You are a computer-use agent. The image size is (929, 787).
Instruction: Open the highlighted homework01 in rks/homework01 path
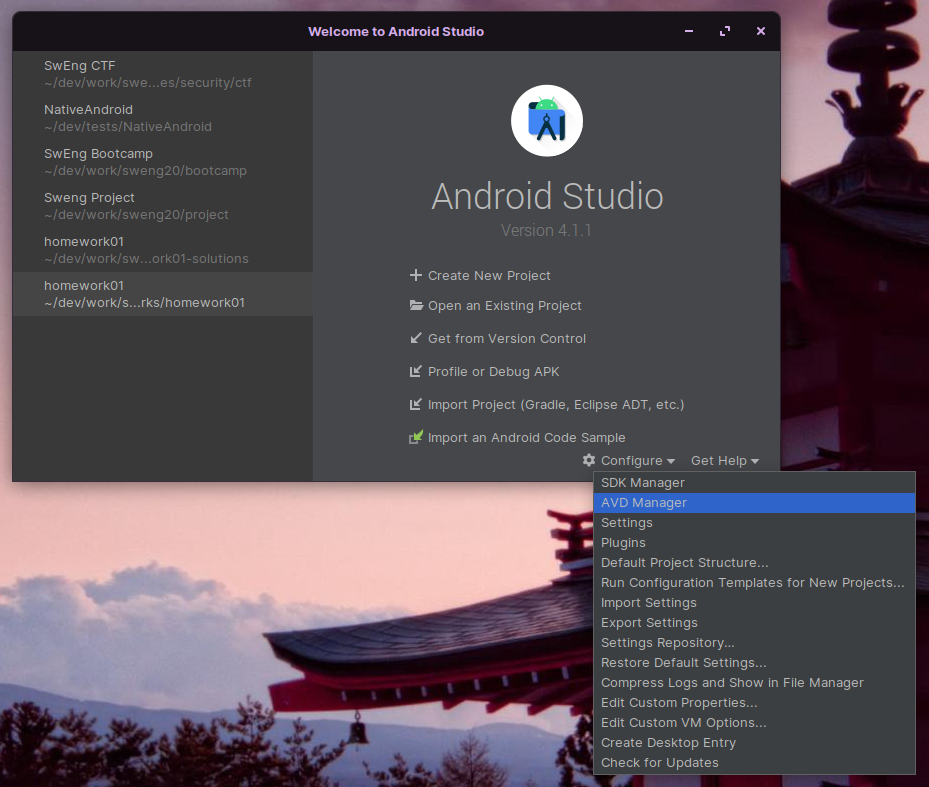163,294
